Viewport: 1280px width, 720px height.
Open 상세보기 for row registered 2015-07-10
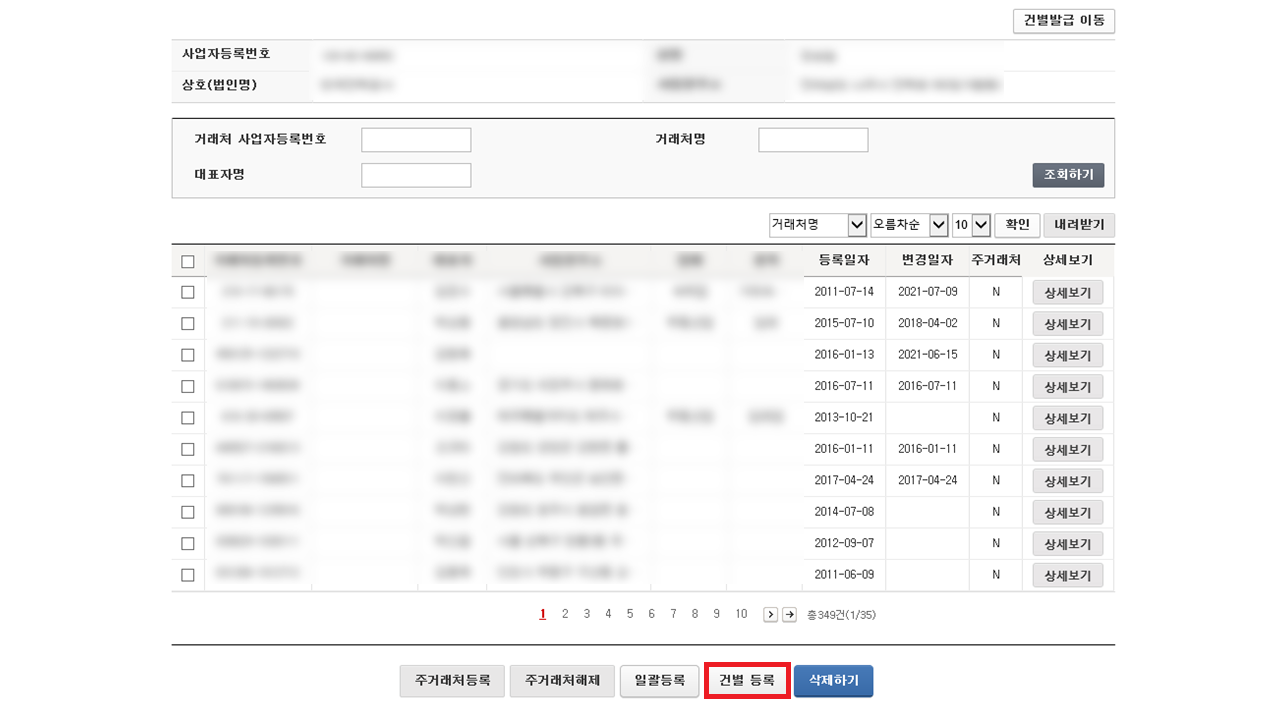tap(1068, 324)
